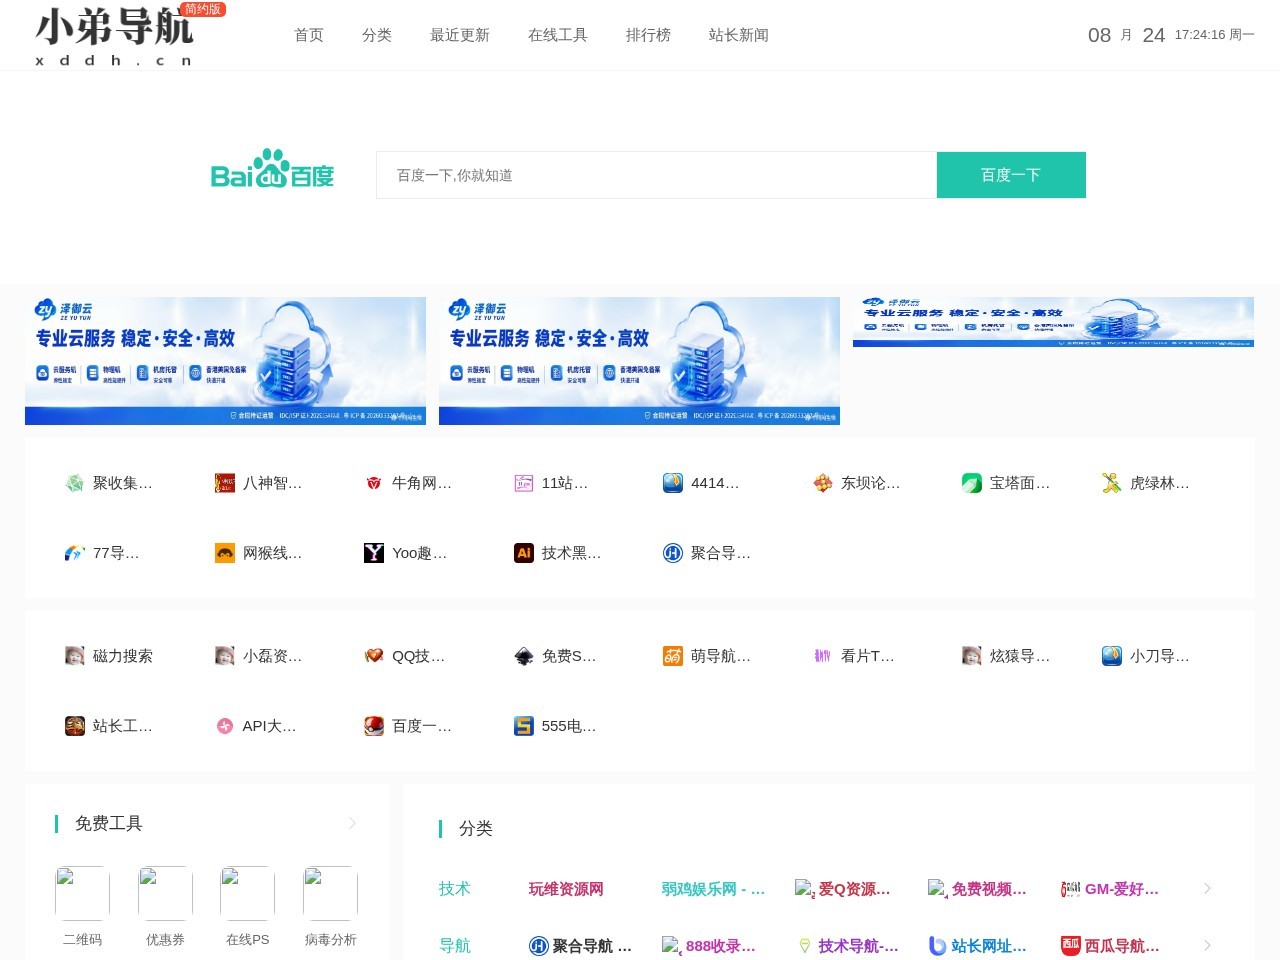Screen dimensions: 1280x960
Task: Open the 看片T site icon
Action: (823, 656)
